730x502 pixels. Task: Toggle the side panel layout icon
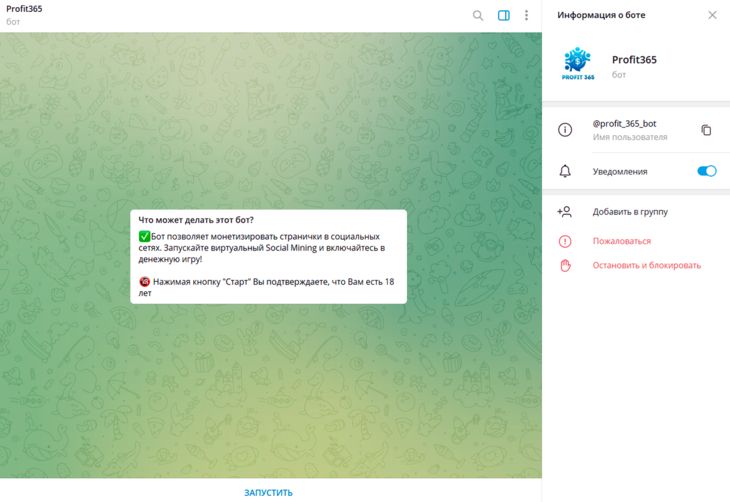point(504,16)
